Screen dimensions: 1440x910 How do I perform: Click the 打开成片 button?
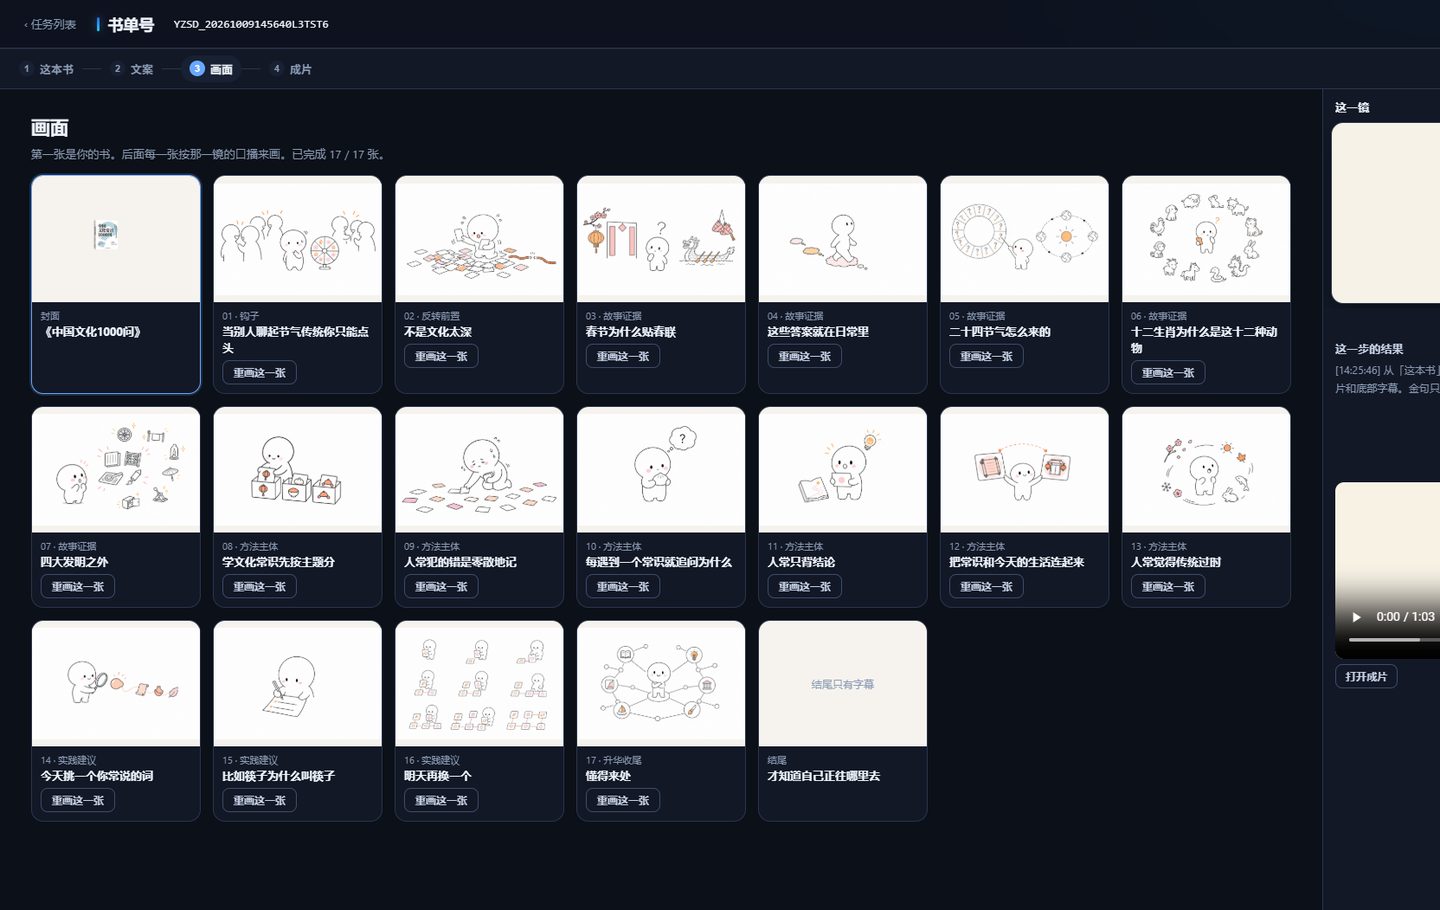(1366, 677)
